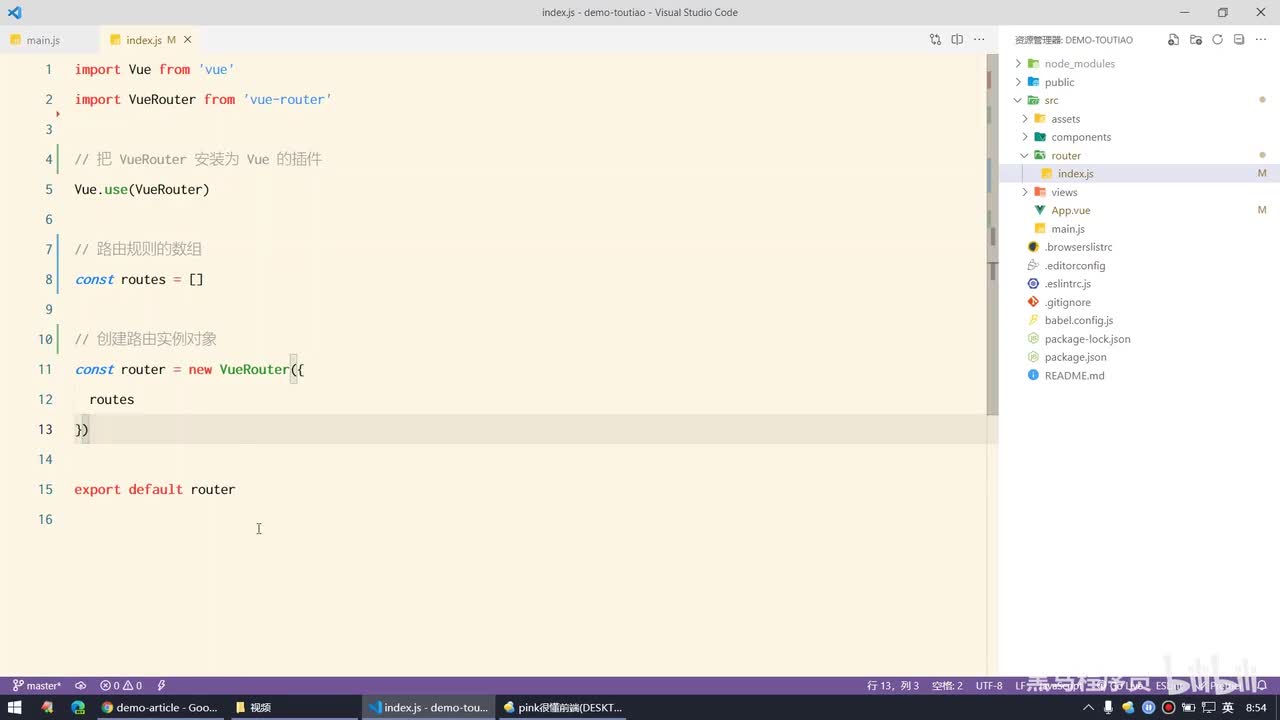Synchronize changes via cloud icon
Image resolution: width=1280 pixels, height=720 pixels.
click(x=80, y=686)
